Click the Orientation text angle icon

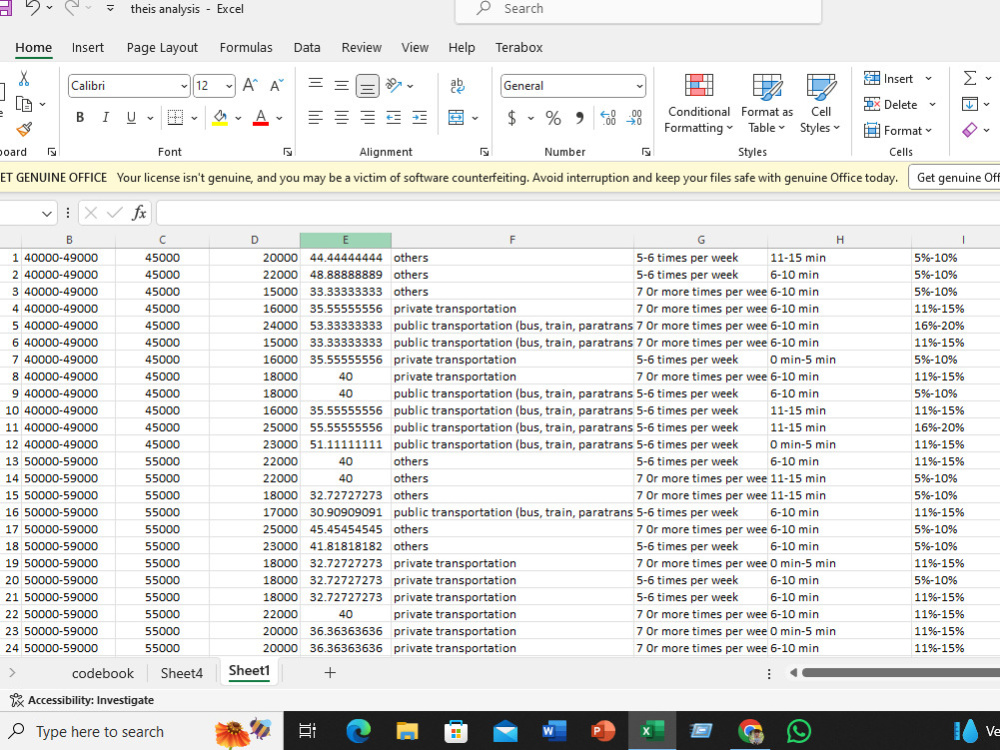(394, 85)
